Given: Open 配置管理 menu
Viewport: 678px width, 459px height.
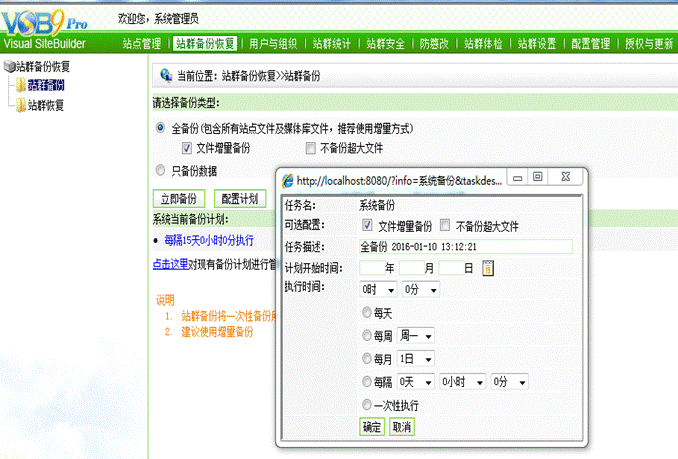Looking at the screenshot, I should coord(590,43).
